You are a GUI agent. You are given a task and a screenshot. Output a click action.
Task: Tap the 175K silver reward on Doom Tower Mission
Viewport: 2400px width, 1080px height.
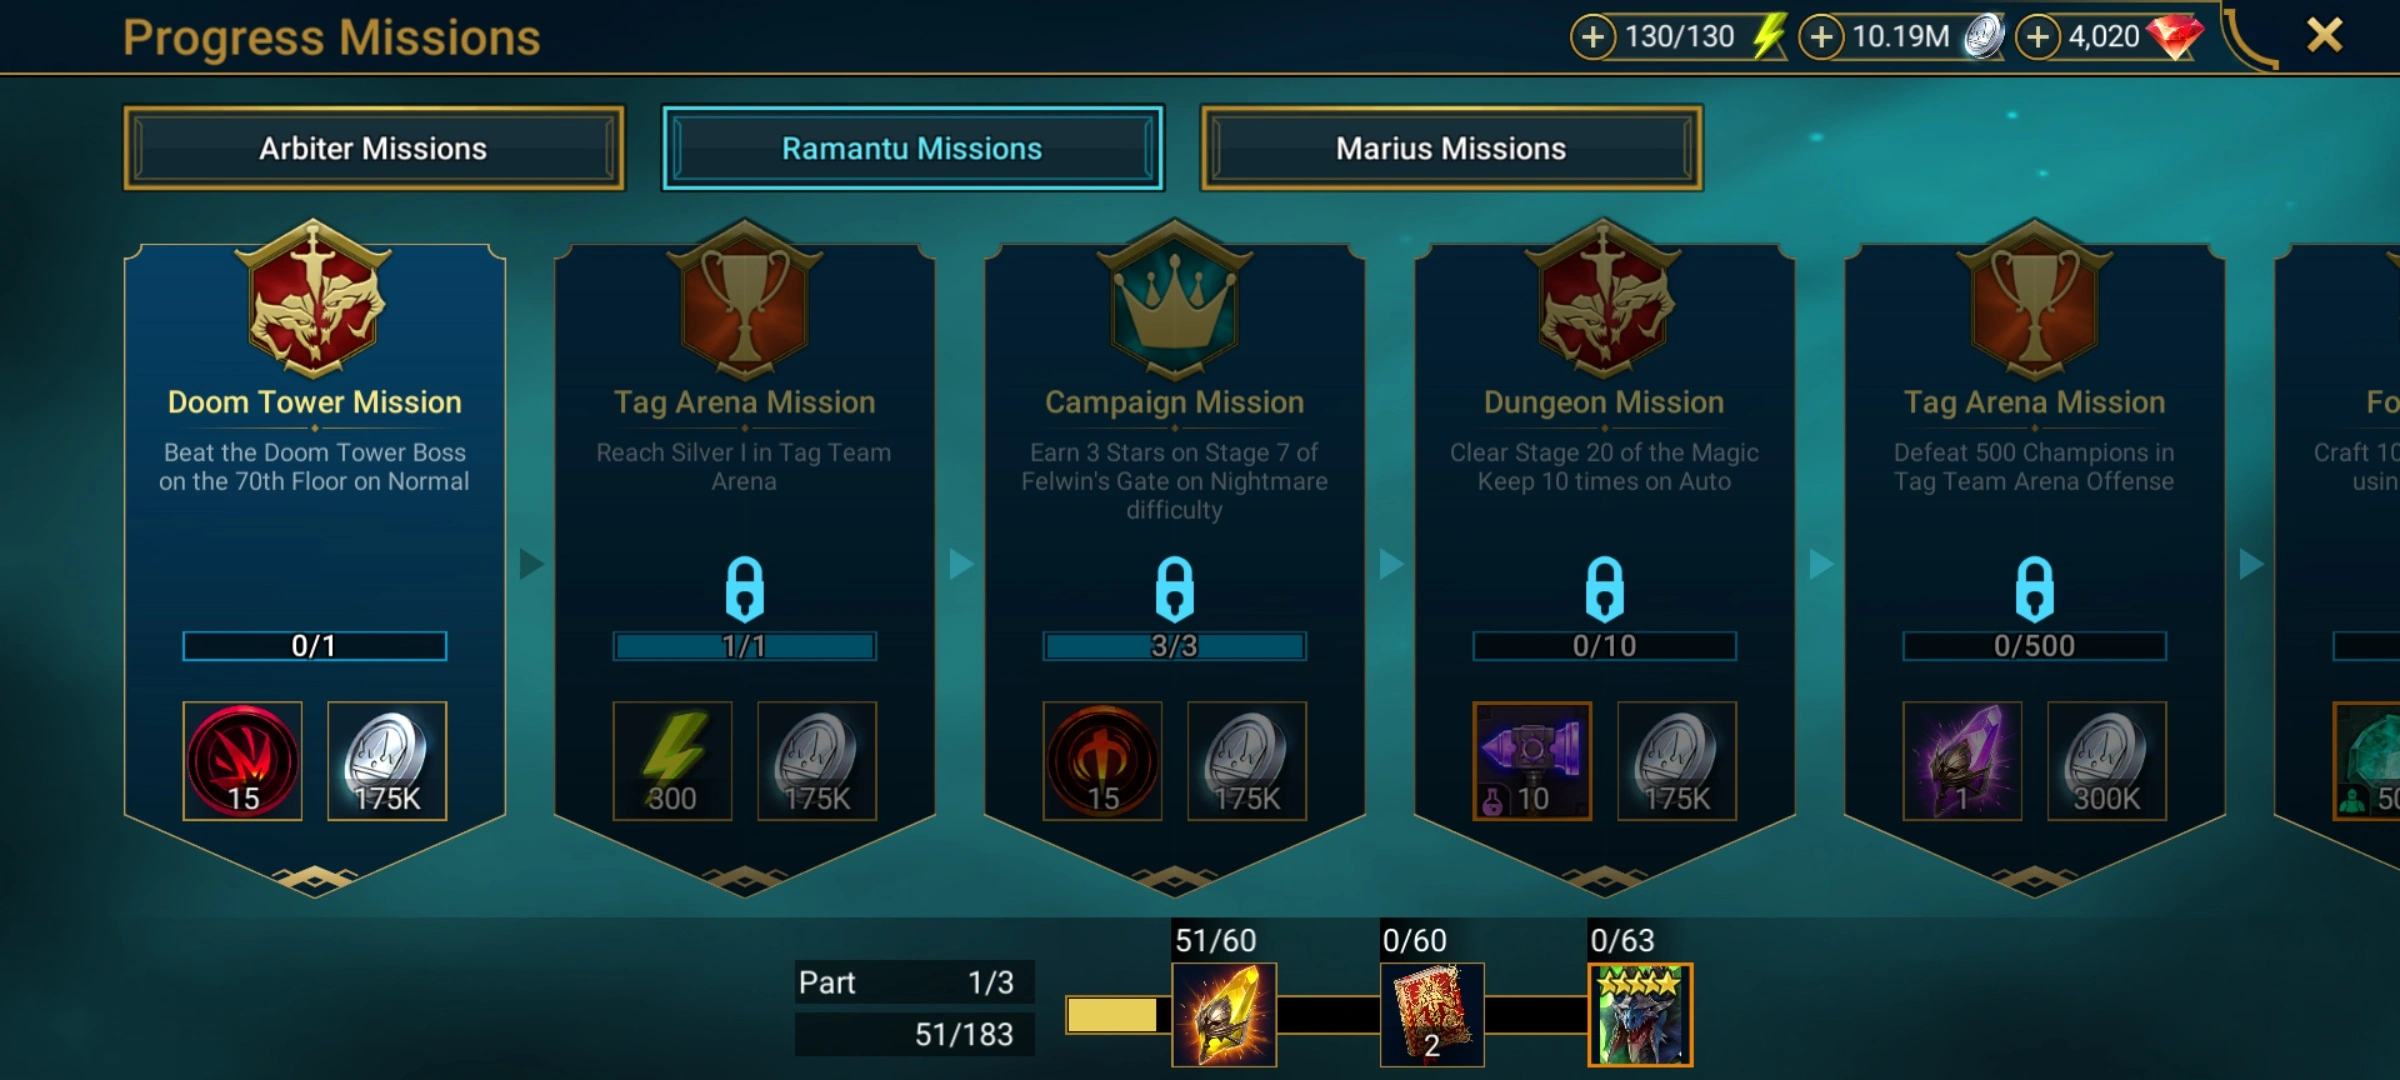coord(387,761)
